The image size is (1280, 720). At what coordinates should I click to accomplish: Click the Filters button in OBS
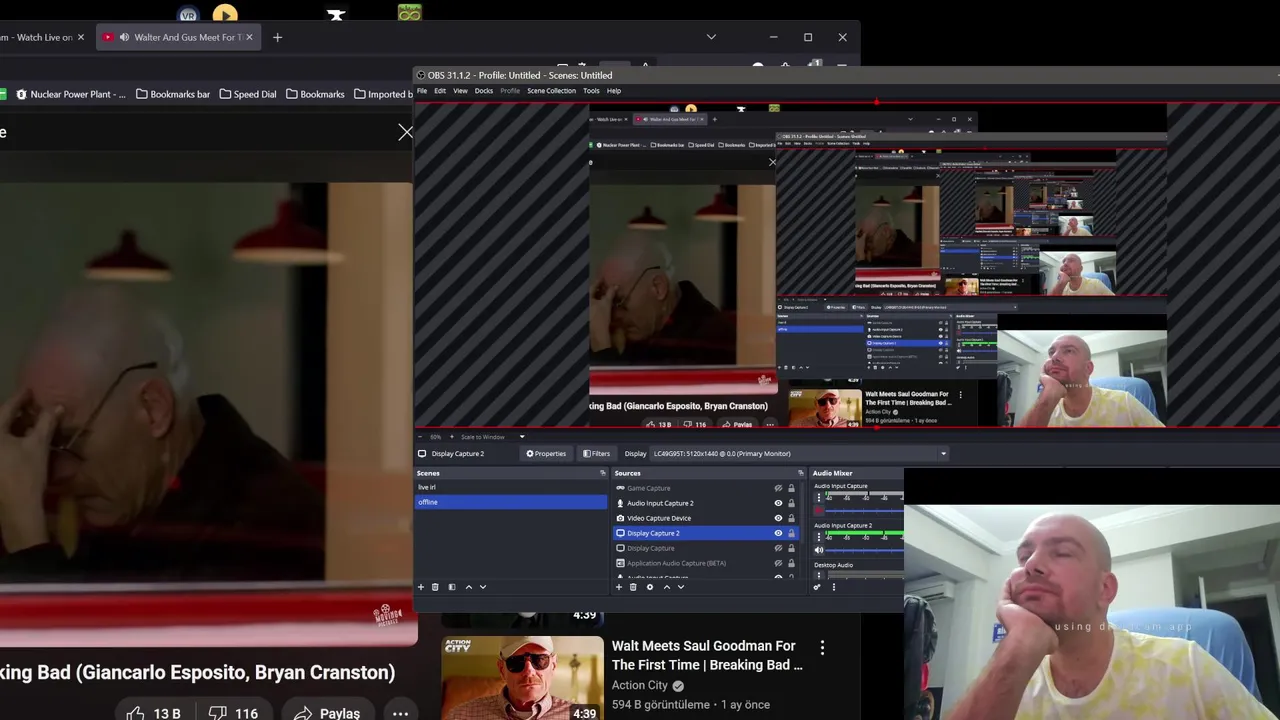[597, 454]
